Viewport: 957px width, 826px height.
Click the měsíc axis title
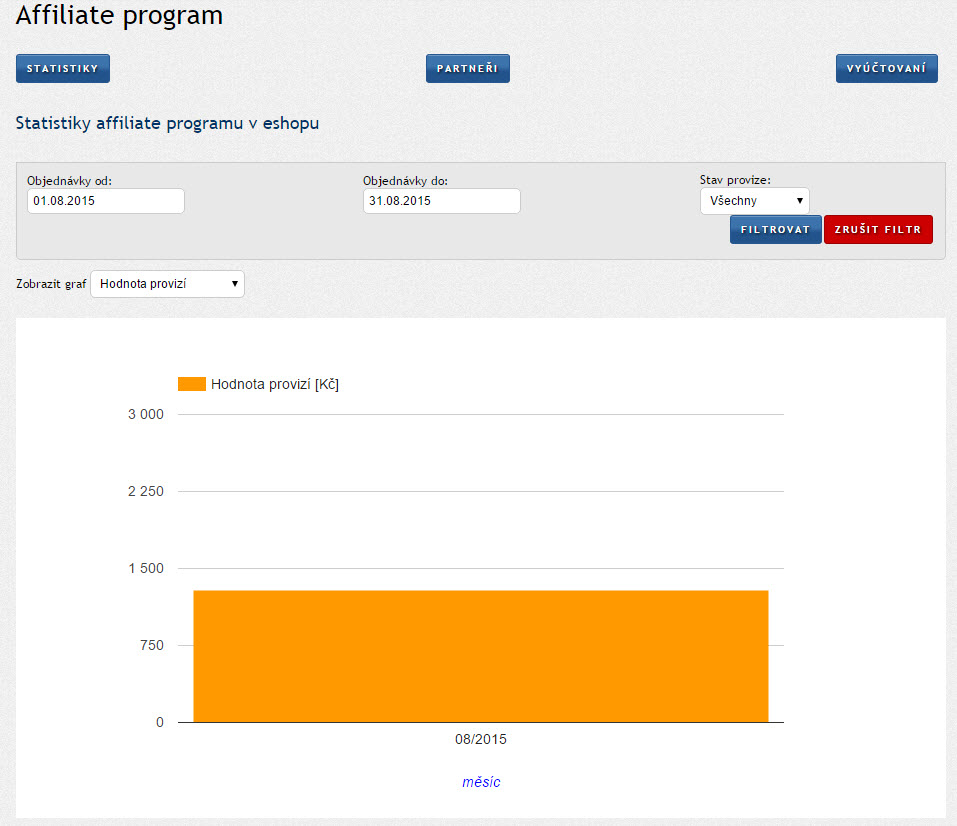click(480, 782)
